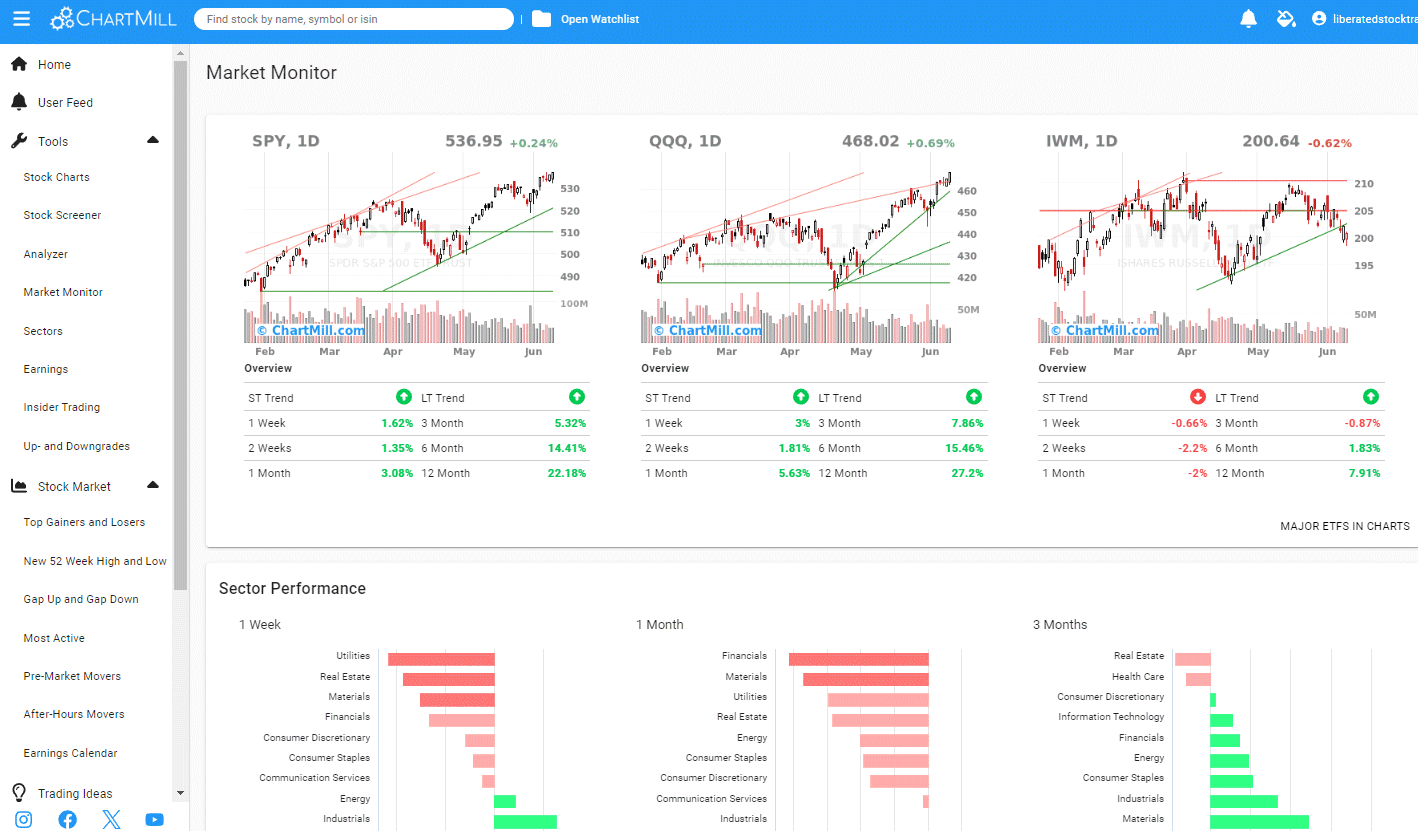Click the Stock Market chart icon
Image resolution: width=1418 pixels, height=831 pixels.
click(19, 485)
